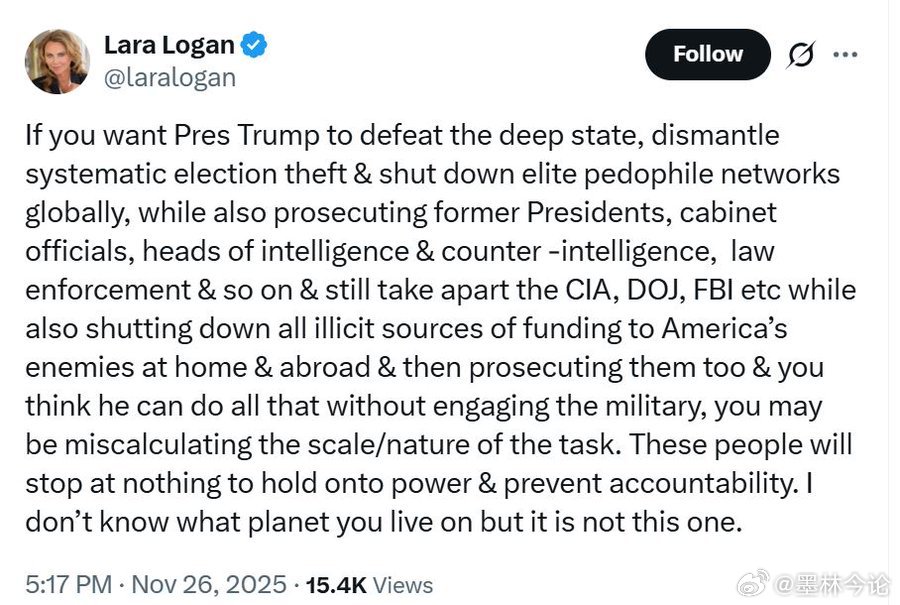The width and height of the screenshot is (900, 605).
Task: Click the Nov 26, 2025 date
Action: coord(209,584)
